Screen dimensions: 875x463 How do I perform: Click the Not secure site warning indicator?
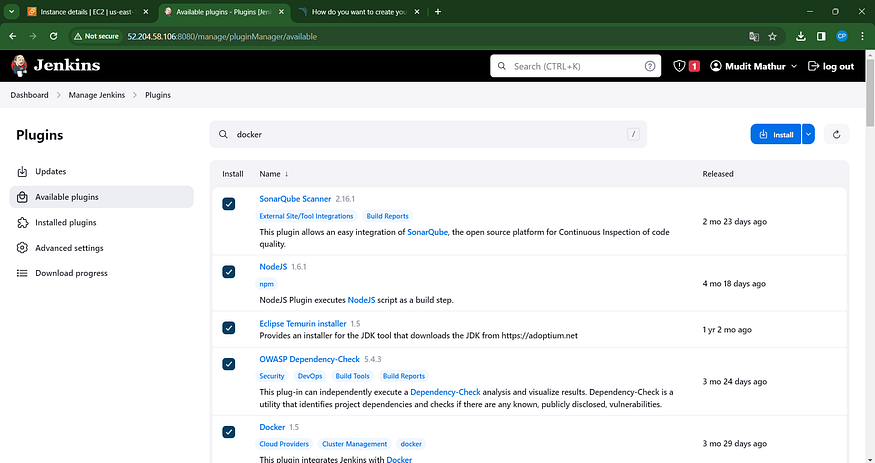tap(97, 36)
